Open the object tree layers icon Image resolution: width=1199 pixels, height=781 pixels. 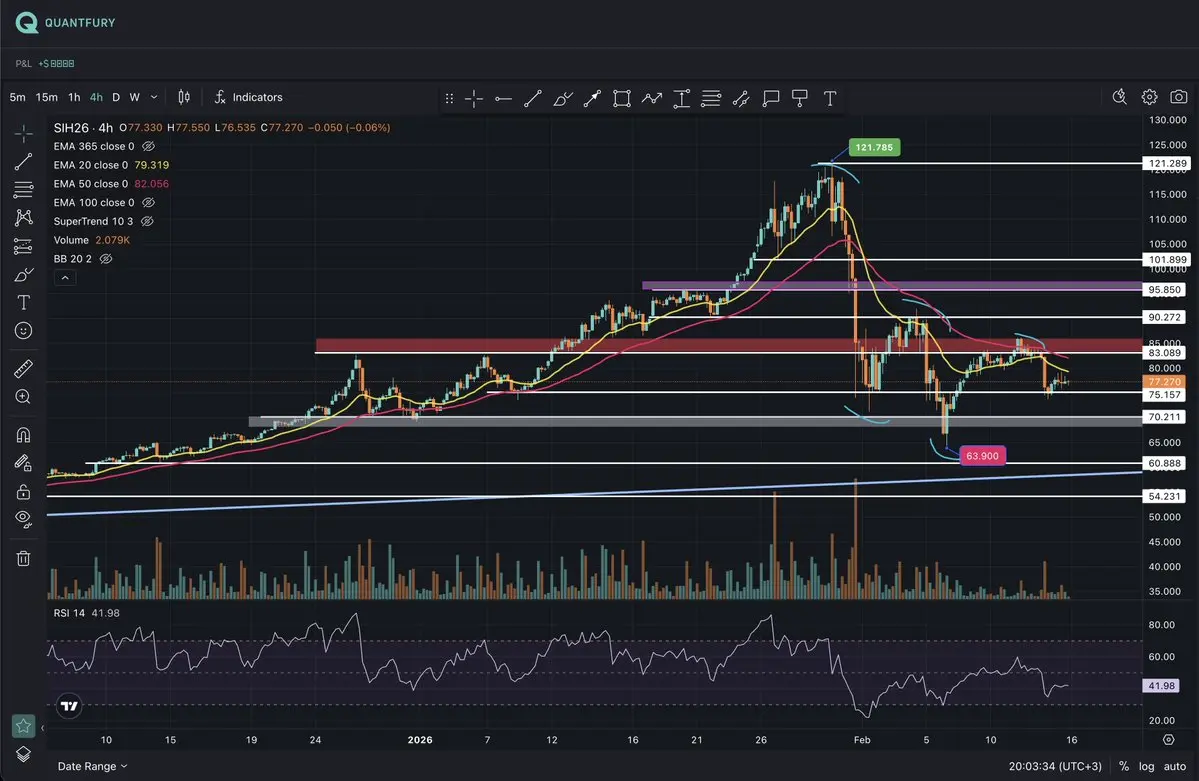[24, 754]
